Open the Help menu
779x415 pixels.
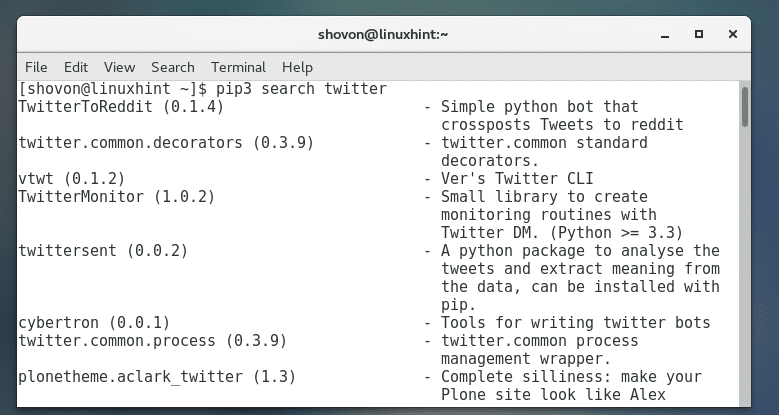297,67
